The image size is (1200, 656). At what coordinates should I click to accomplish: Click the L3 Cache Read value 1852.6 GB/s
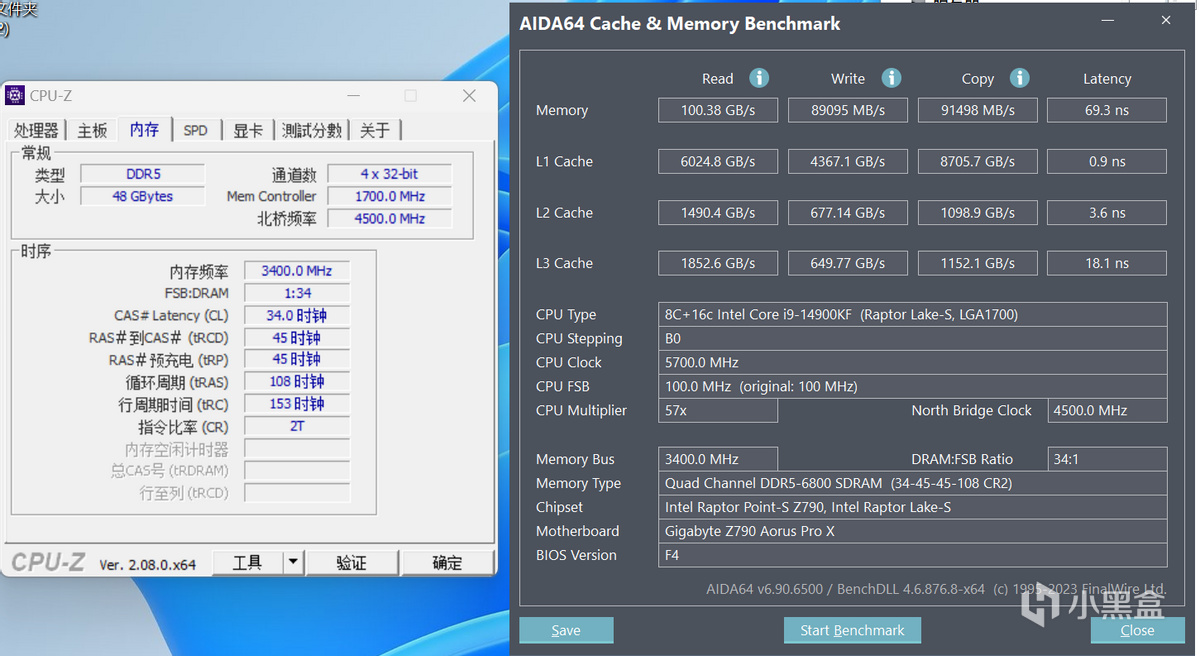pos(718,263)
